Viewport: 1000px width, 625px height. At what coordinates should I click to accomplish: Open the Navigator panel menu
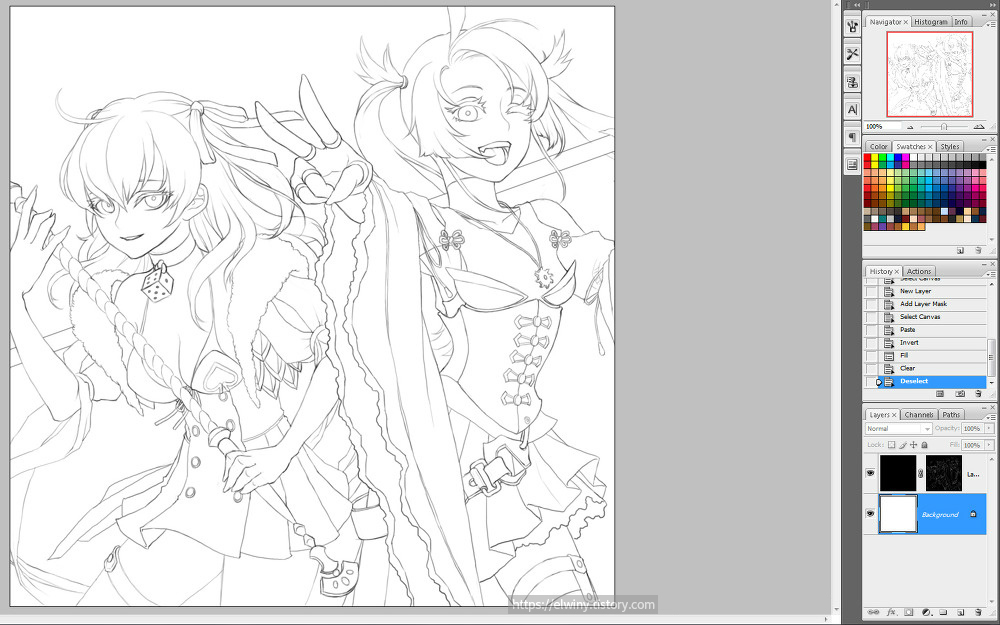click(992, 24)
